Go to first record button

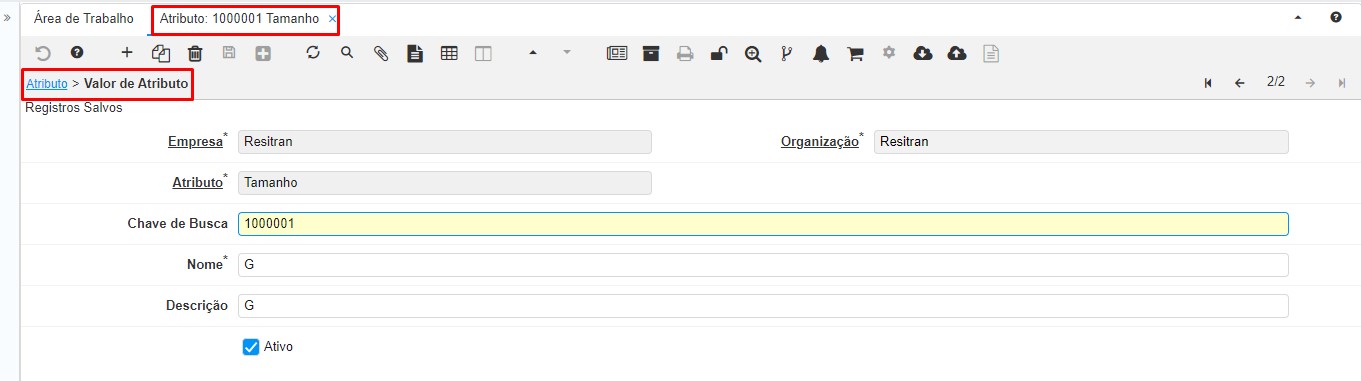(x=1208, y=83)
